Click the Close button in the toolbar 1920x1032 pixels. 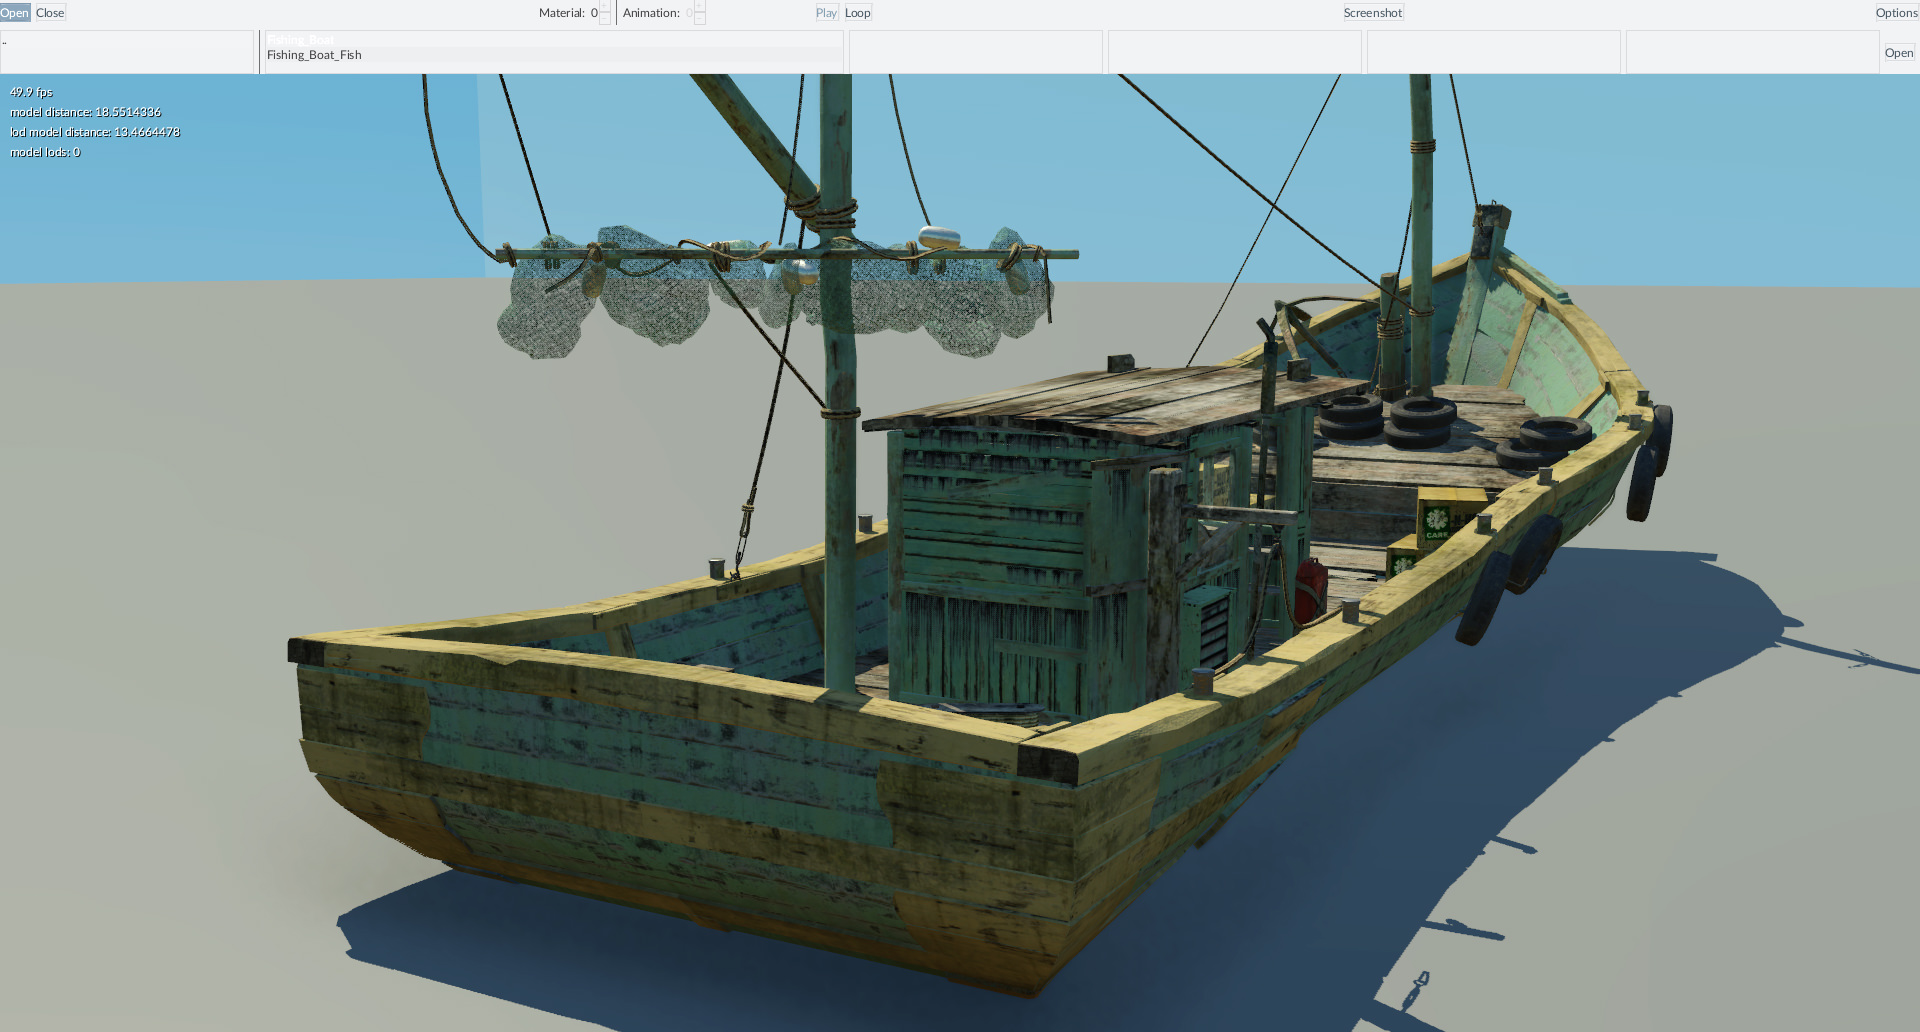click(x=50, y=13)
